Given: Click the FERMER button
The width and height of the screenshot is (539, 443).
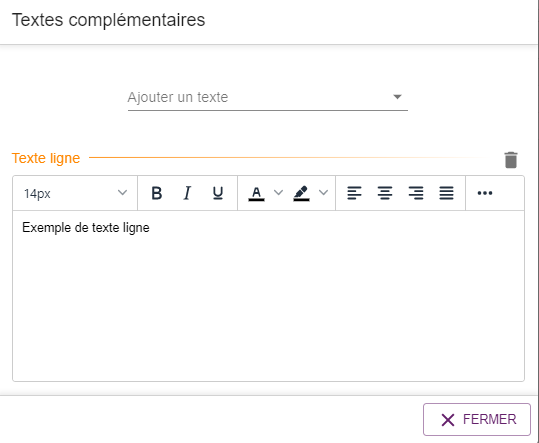Looking at the screenshot, I should tap(477, 419).
